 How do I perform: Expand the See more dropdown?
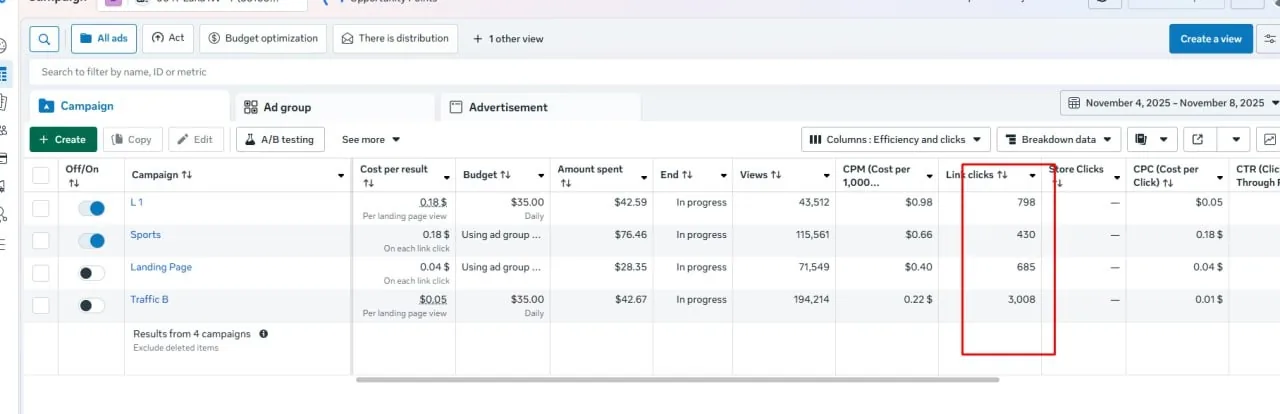point(371,140)
